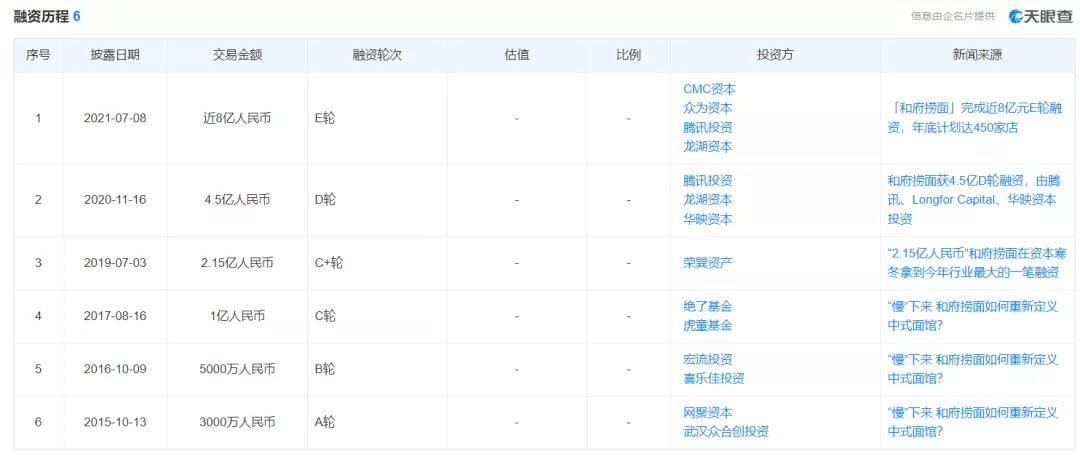Click the 交易金额 column header
This screenshot has width=1080, height=459.
tap(237, 55)
